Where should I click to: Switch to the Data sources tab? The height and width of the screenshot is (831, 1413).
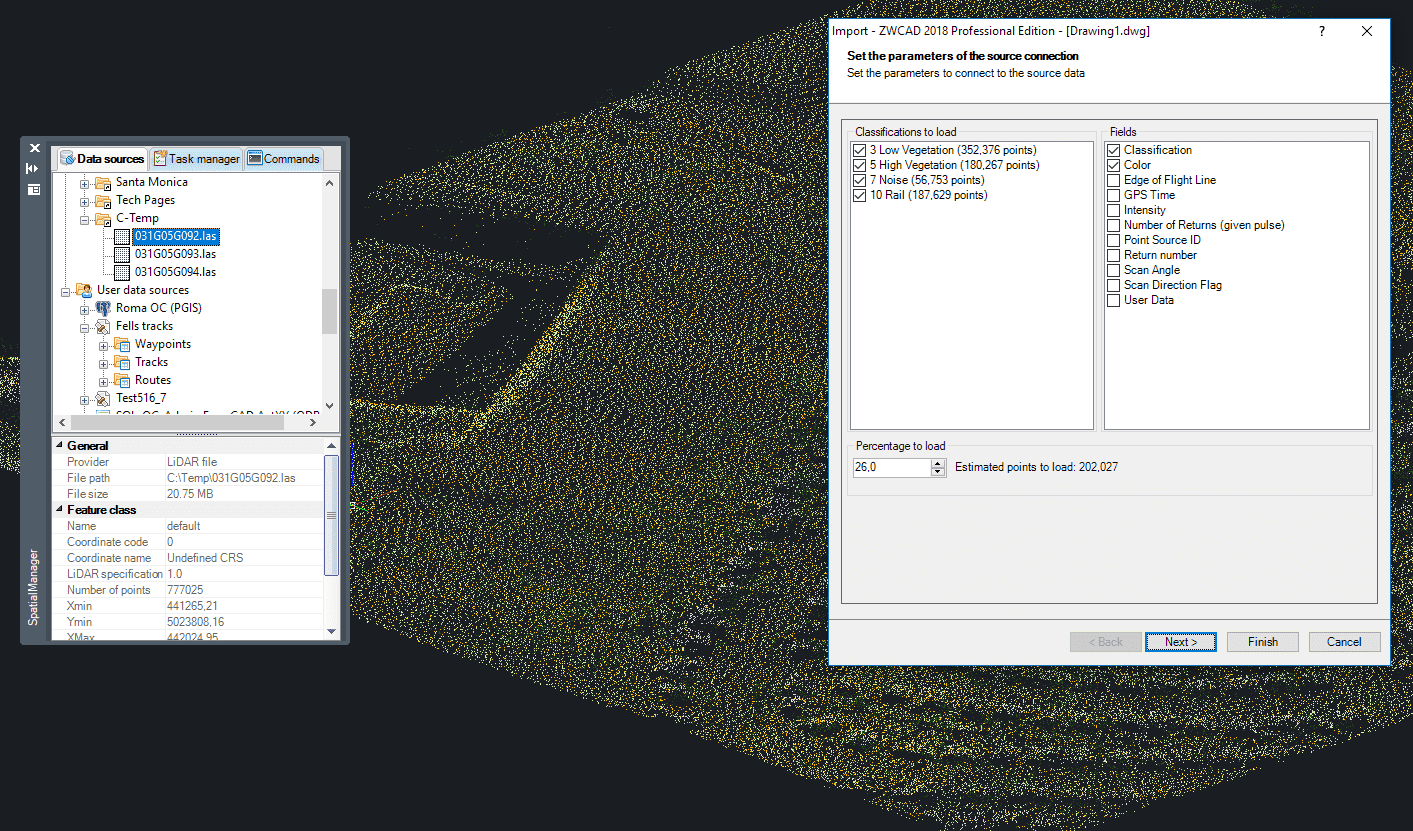pyautogui.click(x=101, y=159)
